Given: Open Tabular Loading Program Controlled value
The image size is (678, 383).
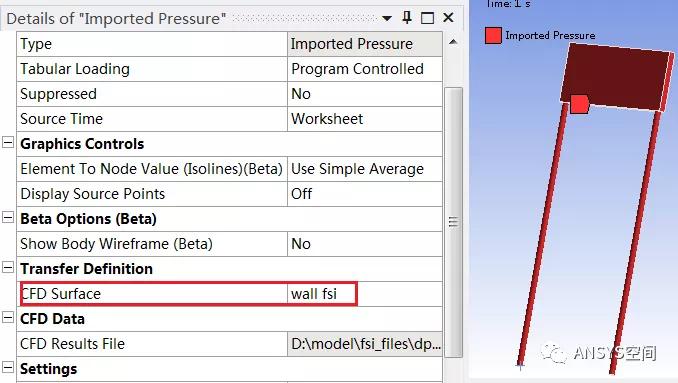Looking at the screenshot, I should 365,69.
